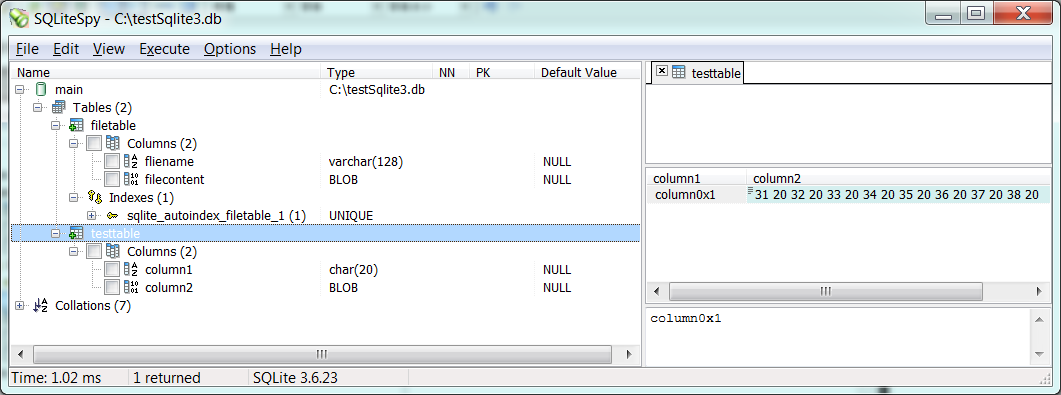Click the UNIQUE index type text
This screenshot has width=1061, height=395.
point(351,216)
